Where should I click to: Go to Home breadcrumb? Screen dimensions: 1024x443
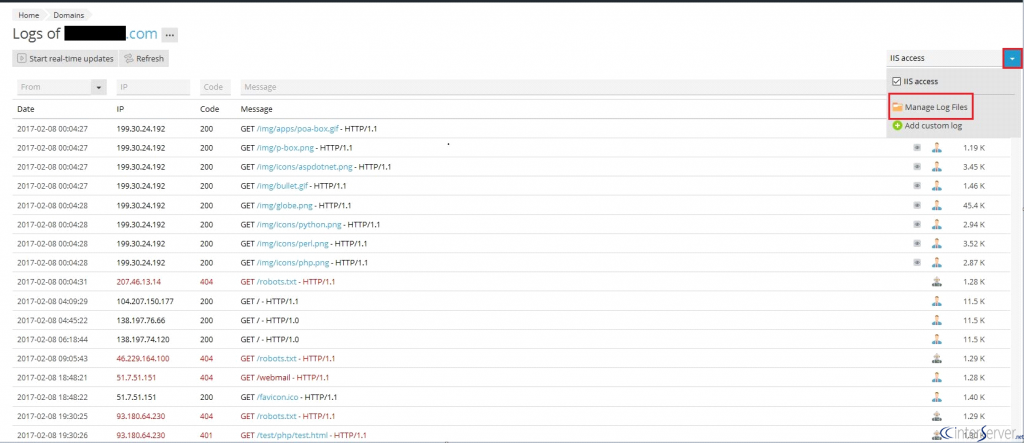tap(28, 15)
